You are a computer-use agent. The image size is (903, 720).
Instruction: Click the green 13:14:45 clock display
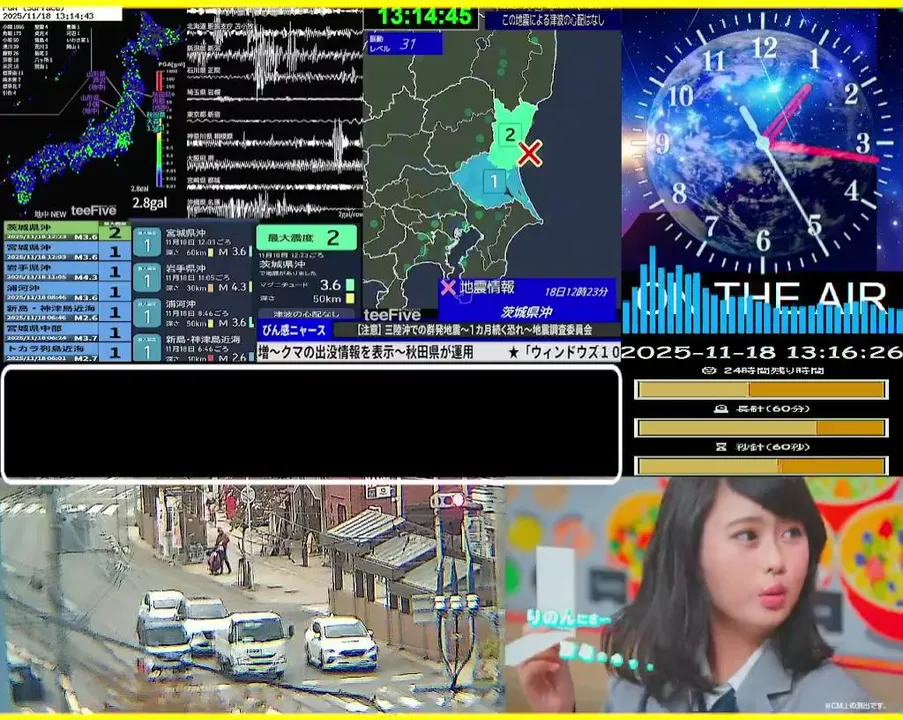point(424,17)
